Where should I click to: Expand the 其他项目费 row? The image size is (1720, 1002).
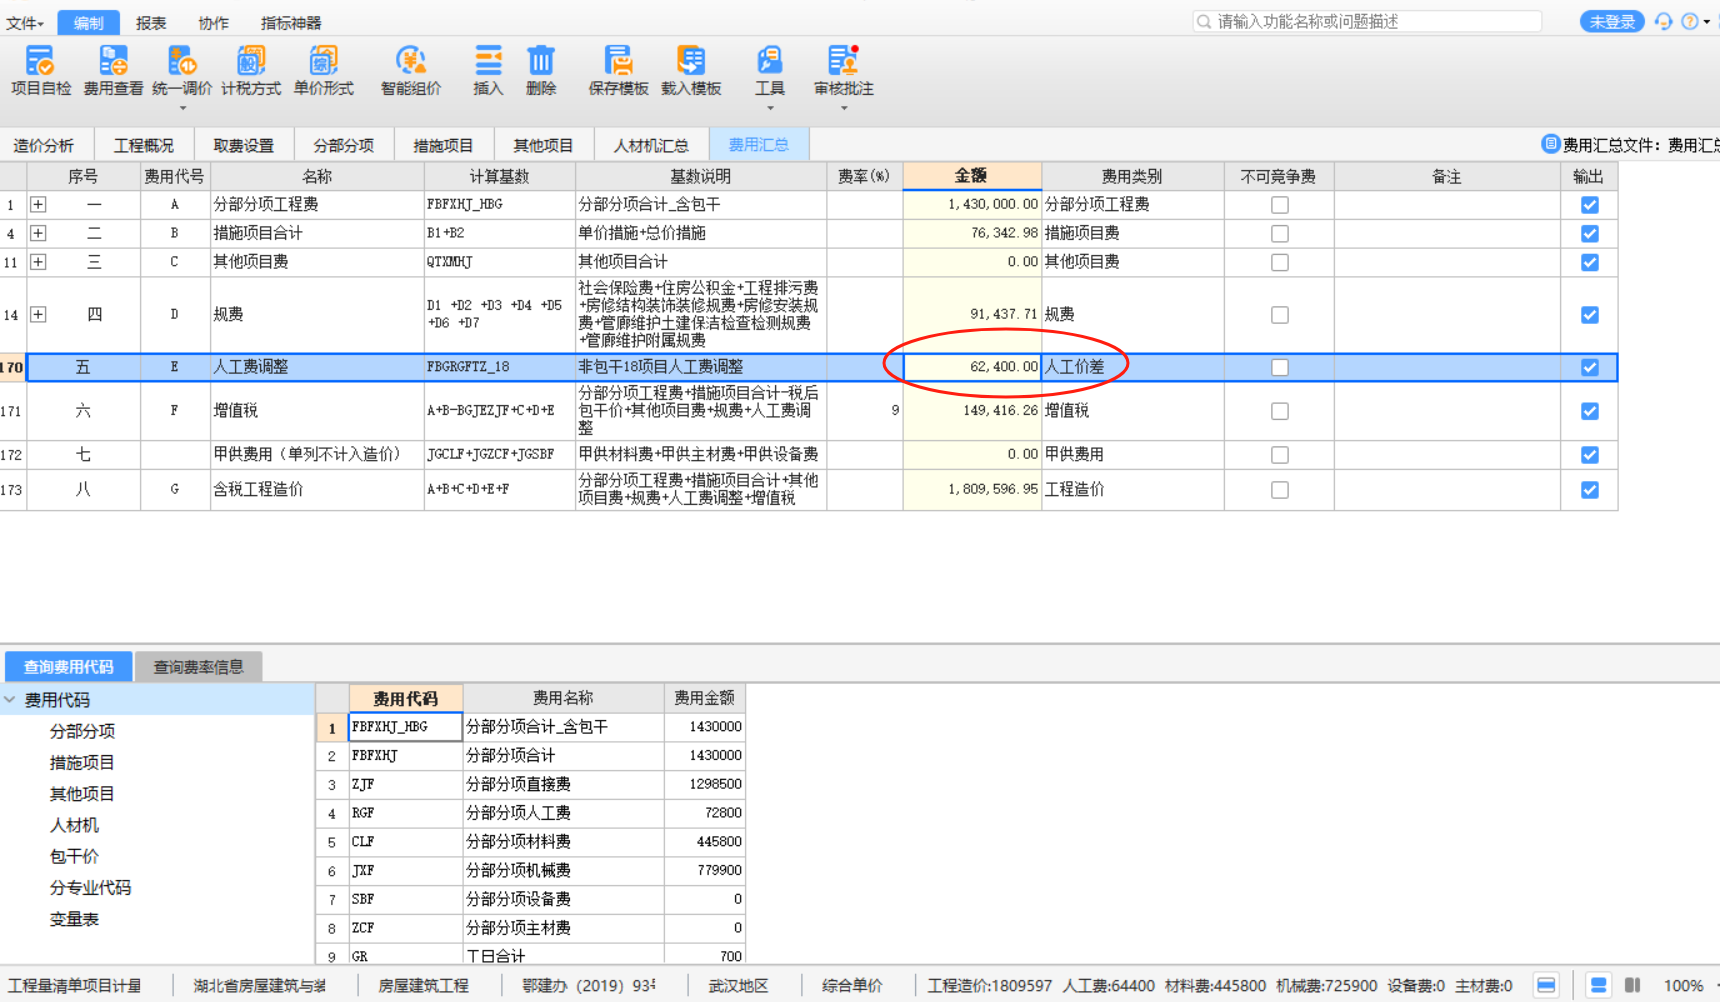pos(38,263)
